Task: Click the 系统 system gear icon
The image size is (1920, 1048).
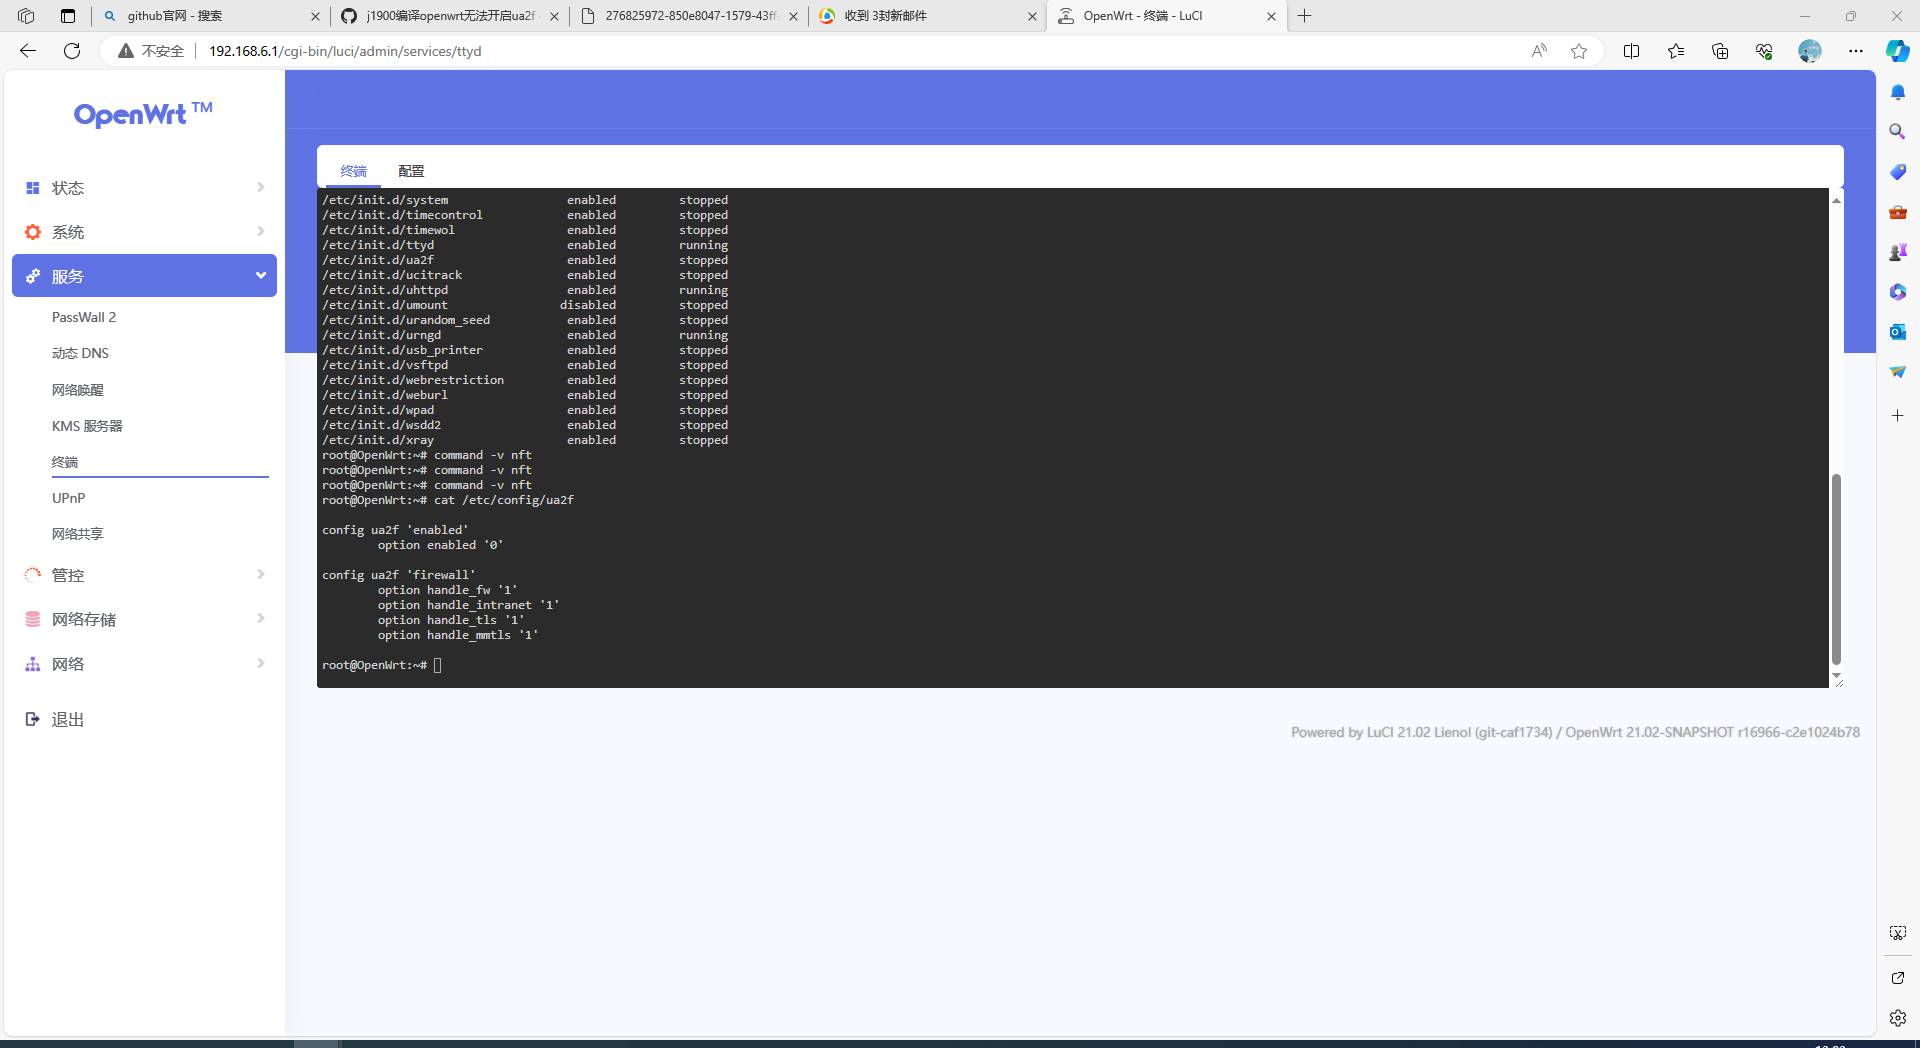Action: pyautogui.click(x=31, y=232)
